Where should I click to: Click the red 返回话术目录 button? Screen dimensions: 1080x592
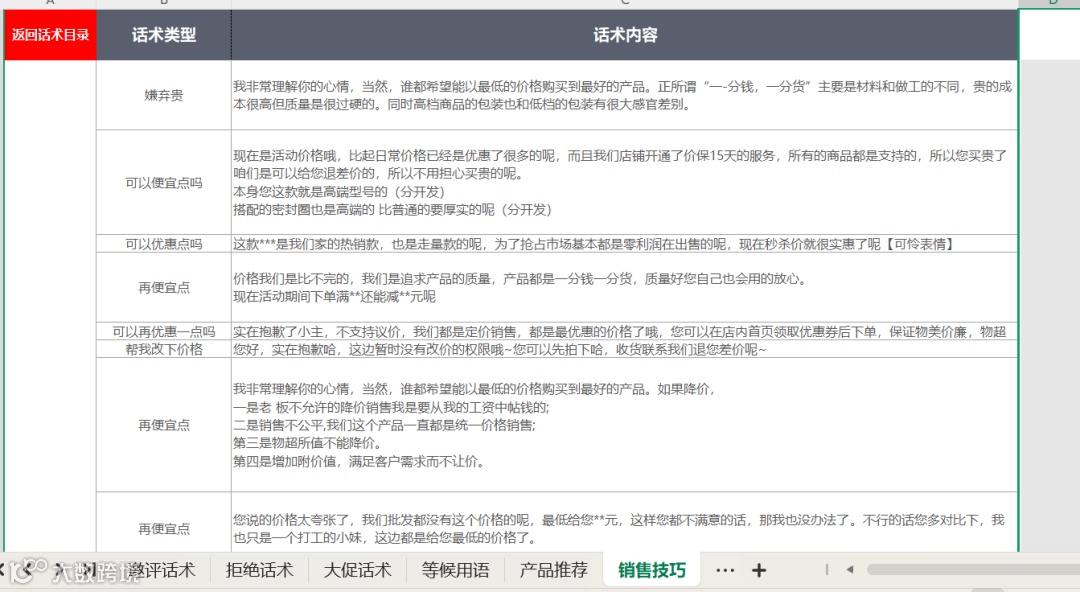coord(50,35)
